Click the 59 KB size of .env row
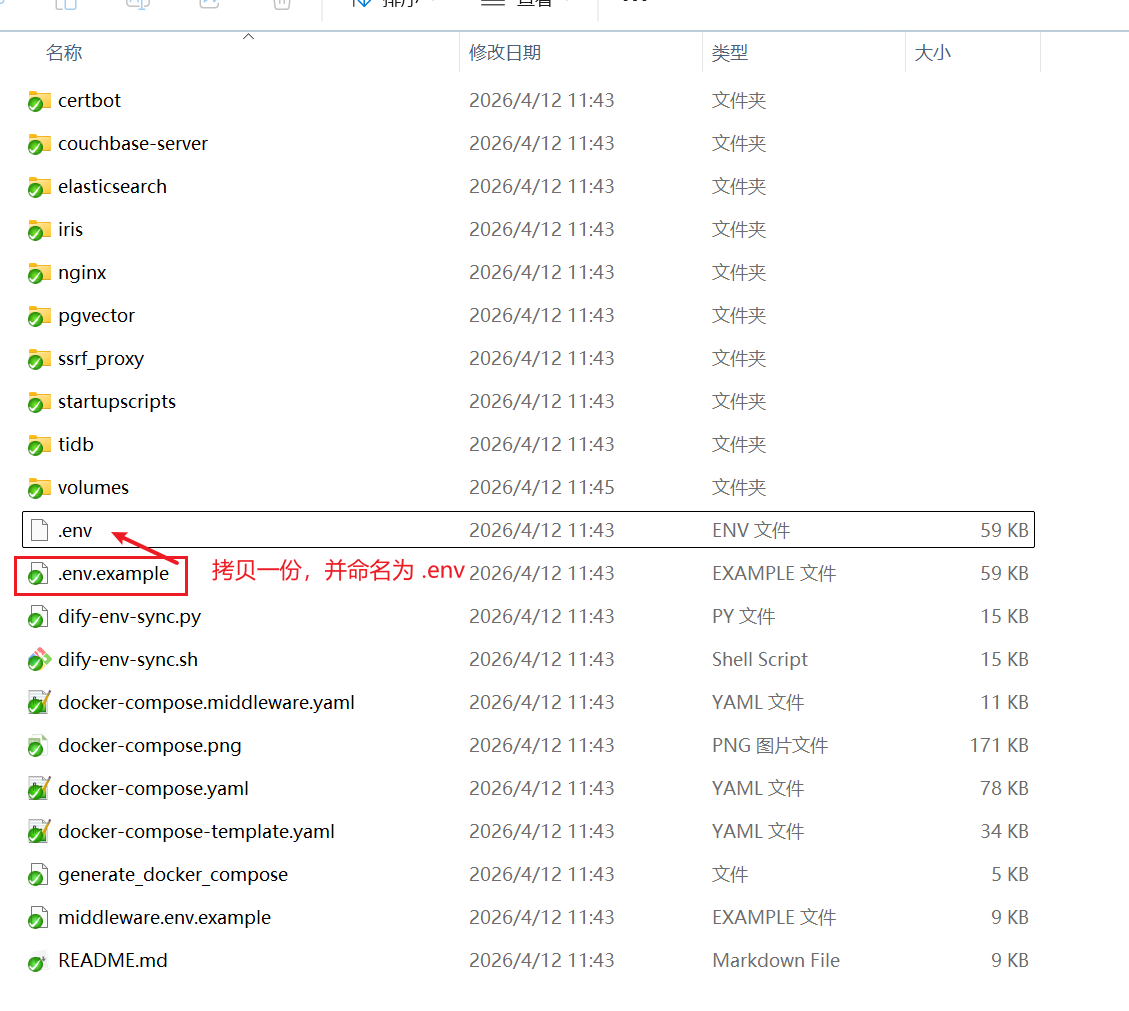This screenshot has height=1011, width=1129. point(1004,531)
